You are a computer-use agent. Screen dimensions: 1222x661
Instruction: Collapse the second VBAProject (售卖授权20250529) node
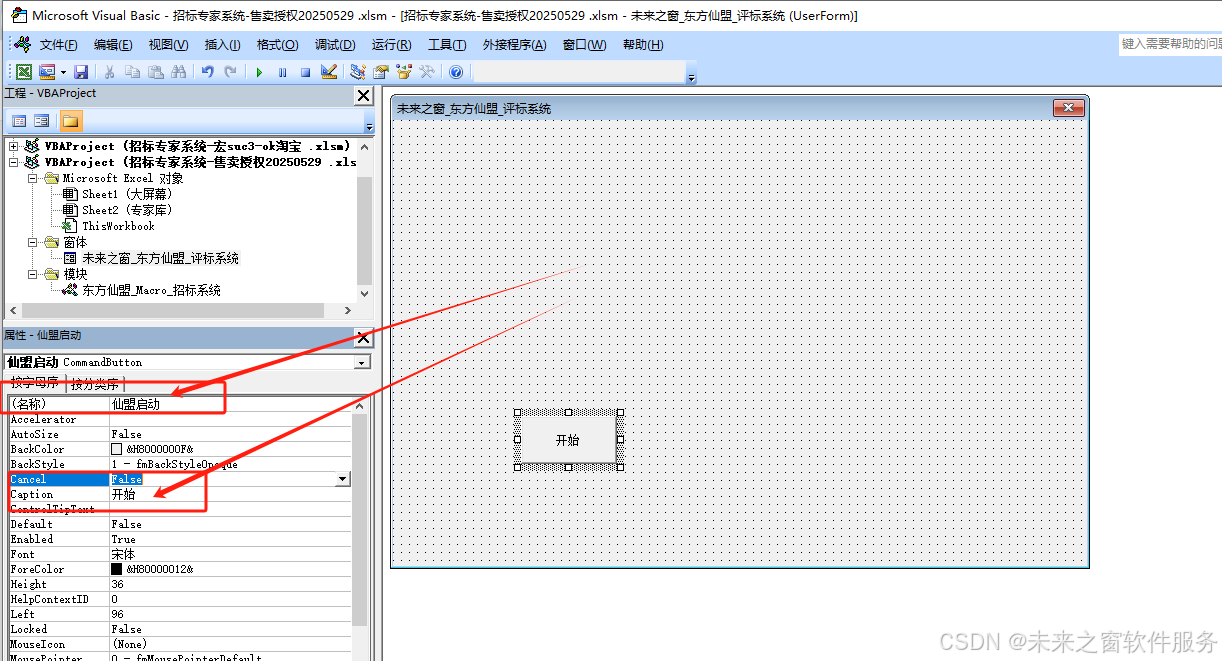tap(14, 162)
